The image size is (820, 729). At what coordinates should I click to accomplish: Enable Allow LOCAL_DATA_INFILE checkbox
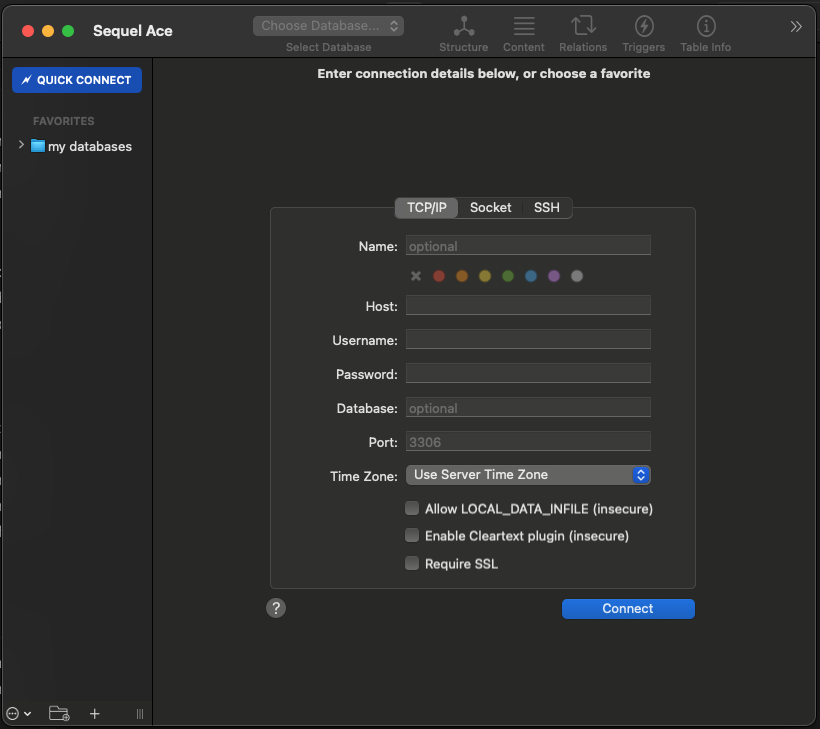click(x=412, y=508)
